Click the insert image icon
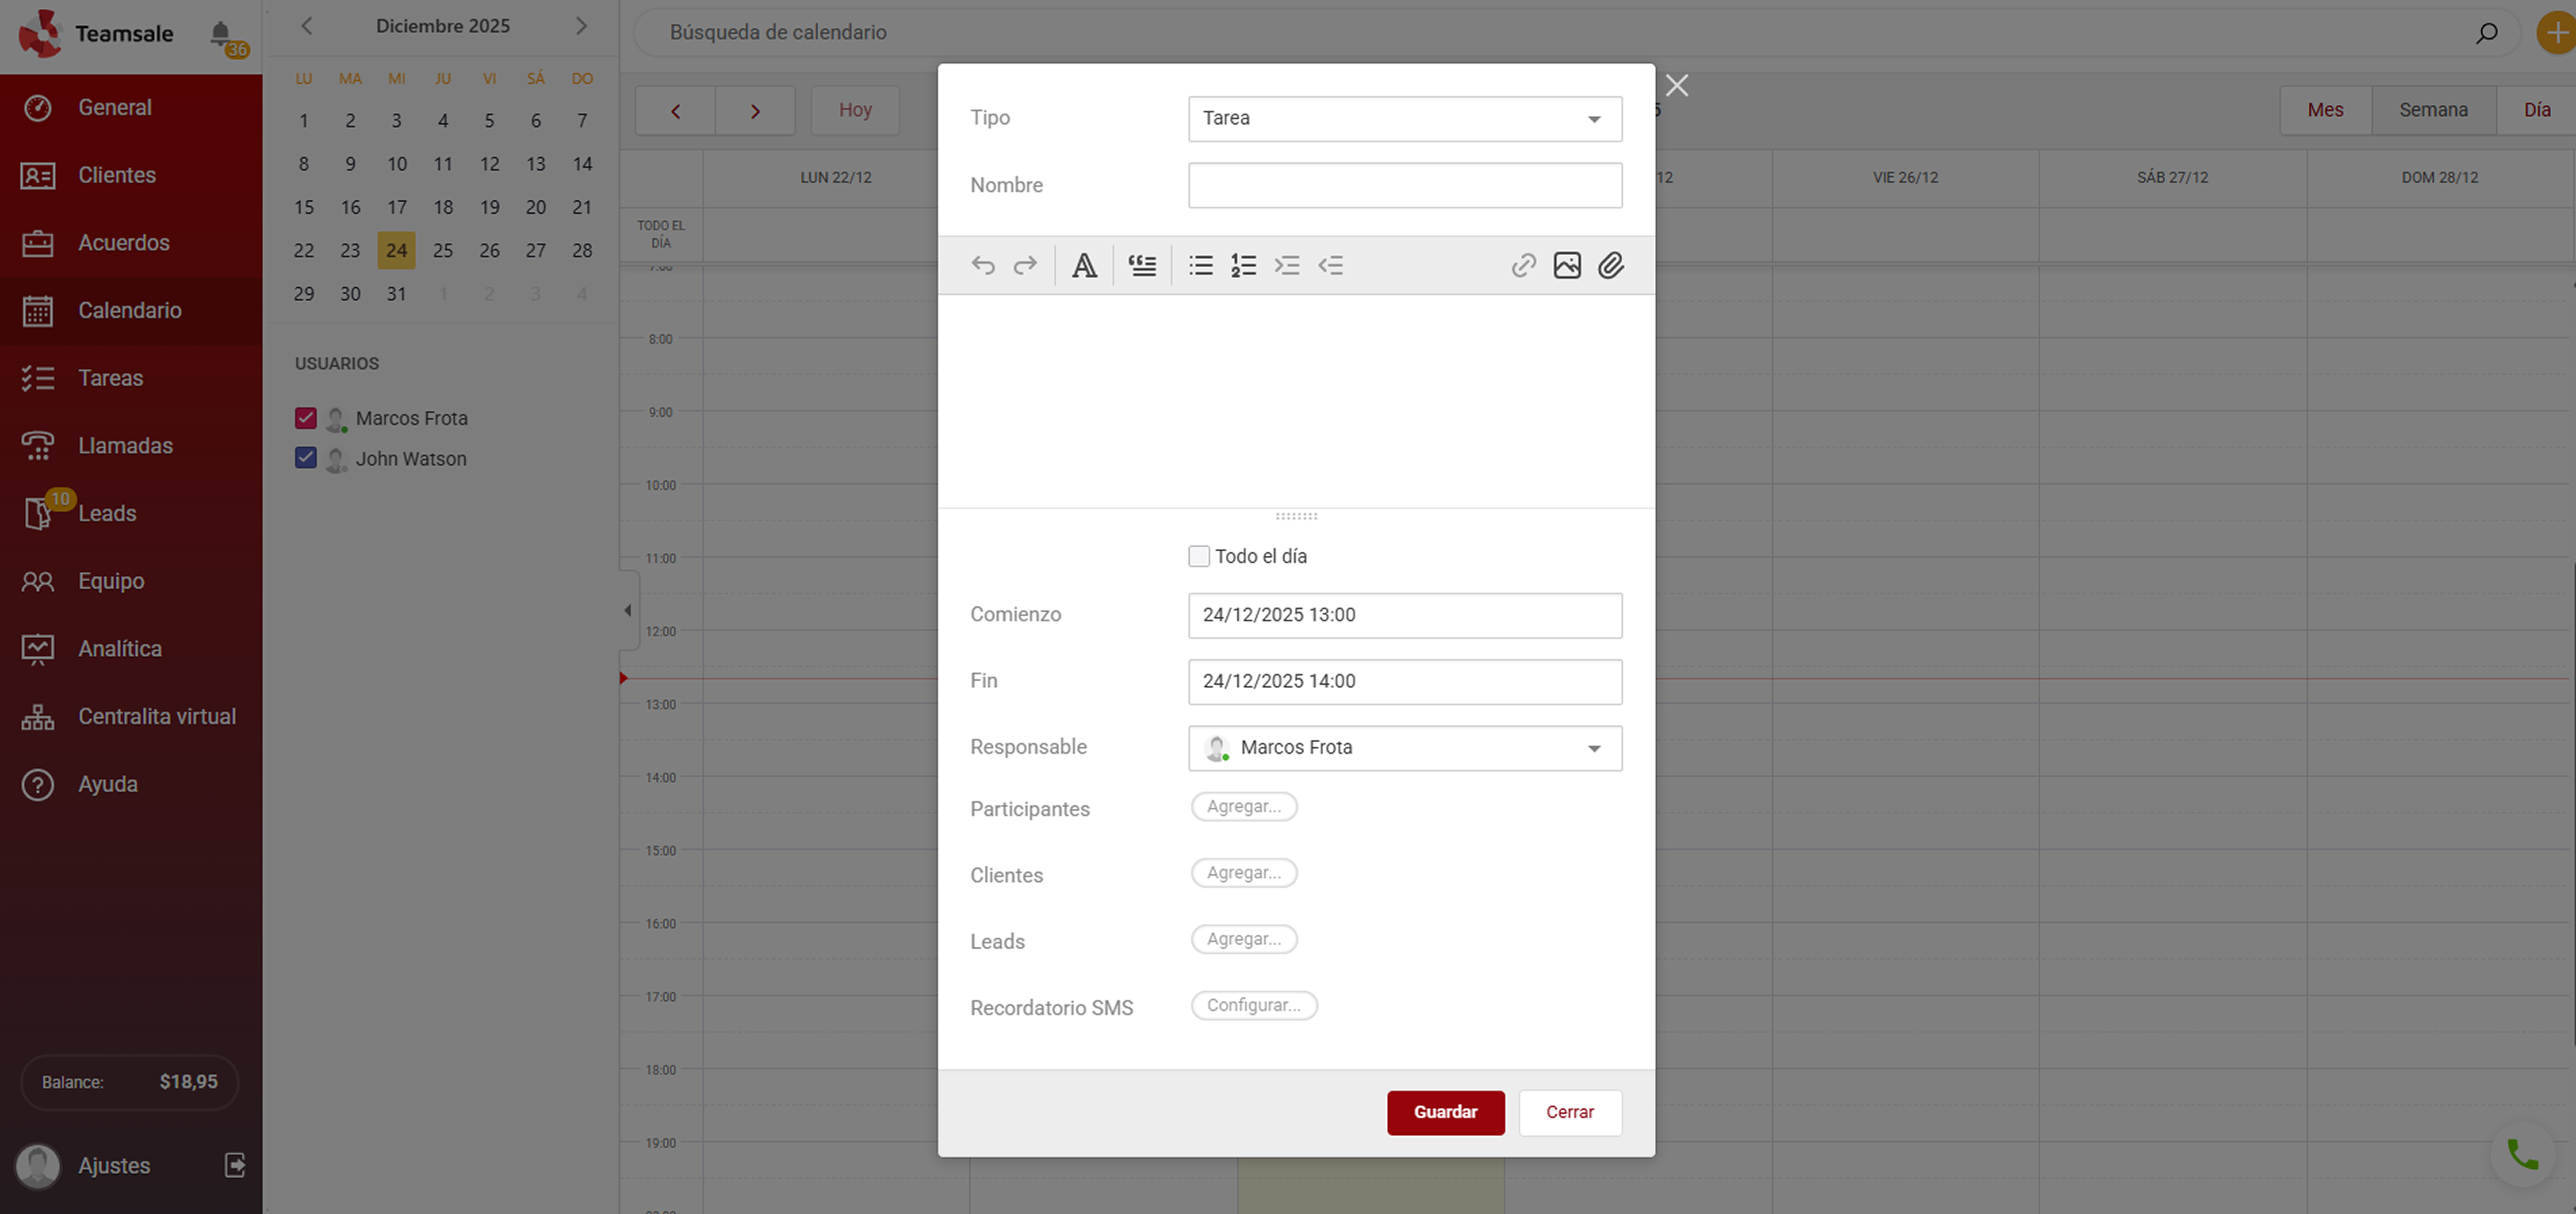The height and width of the screenshot is (1214, 2576). [x=1567, y=265]
